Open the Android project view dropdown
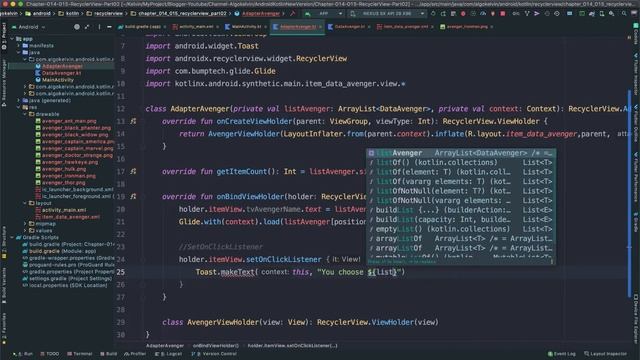The width and height of the screenshot is (640, 360). 29,27
